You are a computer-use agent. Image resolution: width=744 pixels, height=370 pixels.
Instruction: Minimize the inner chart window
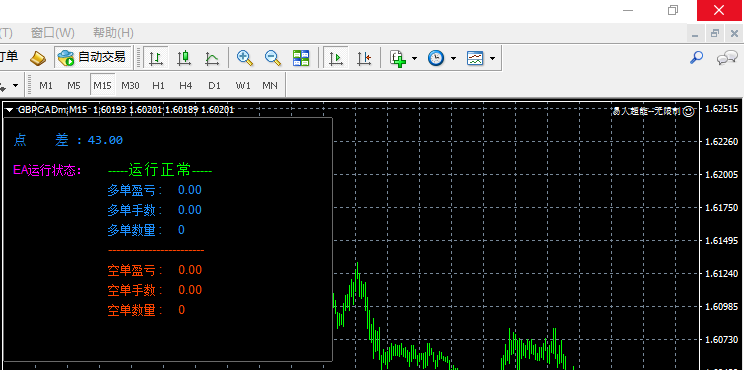[696, 34]
